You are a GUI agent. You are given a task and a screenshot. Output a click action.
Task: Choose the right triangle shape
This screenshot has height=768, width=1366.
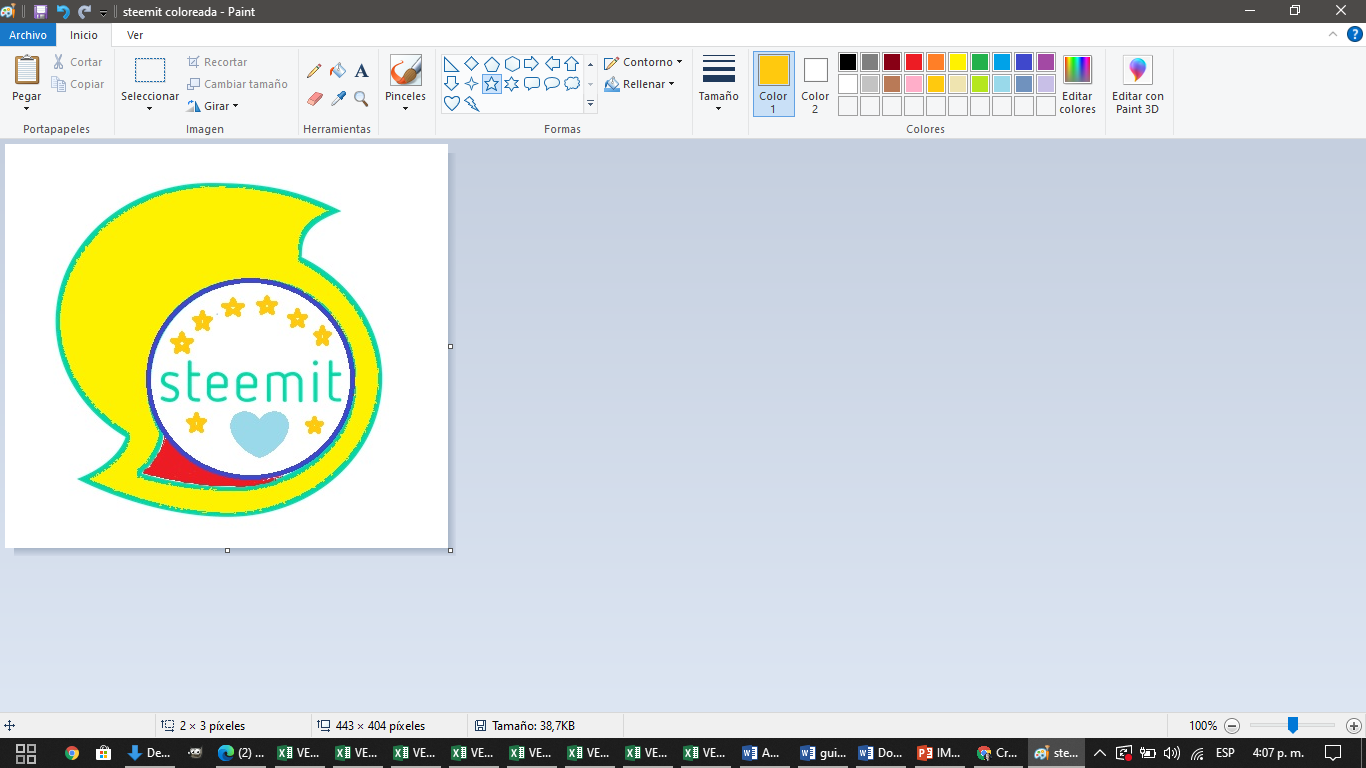[452, 64]
